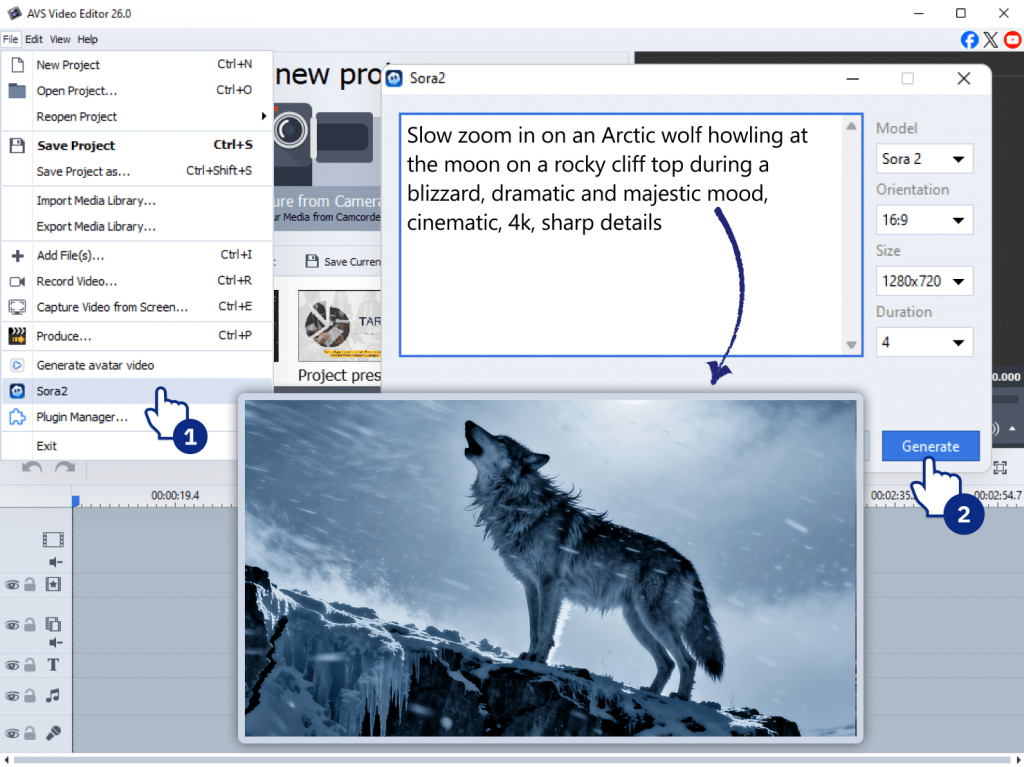Click the Open Project folder icon

[x=17, y=90]
